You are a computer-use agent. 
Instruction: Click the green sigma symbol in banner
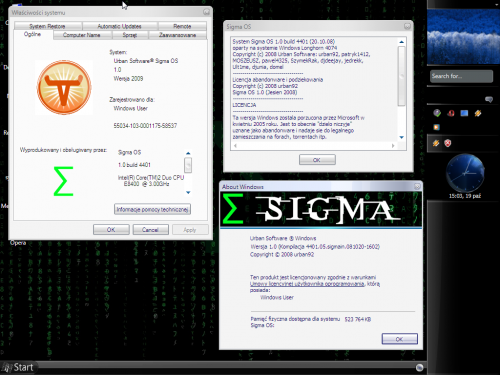tap(232, 209)
